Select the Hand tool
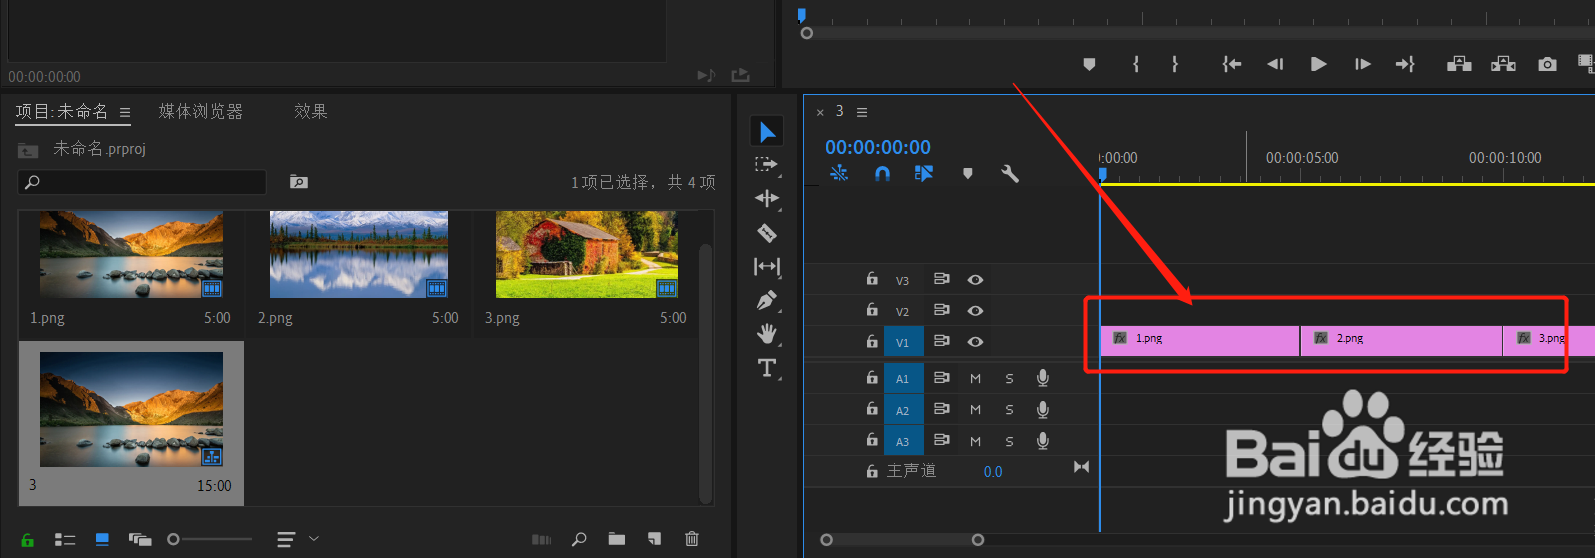This screenshot has height=558, width=1595. [x=767, y=334]
